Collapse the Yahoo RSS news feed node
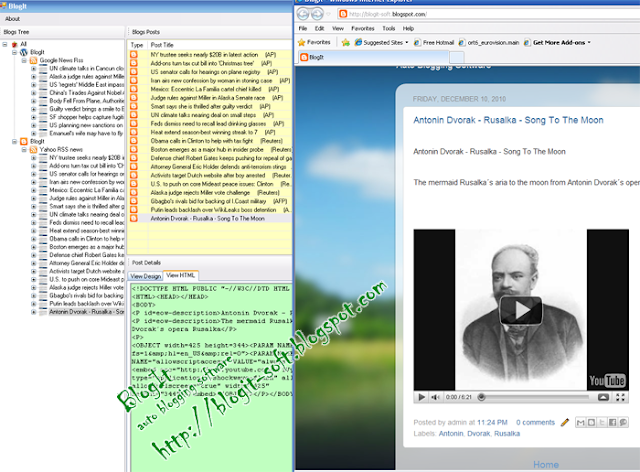The width and height of the screenshot is (640, 472). (24, 150)
